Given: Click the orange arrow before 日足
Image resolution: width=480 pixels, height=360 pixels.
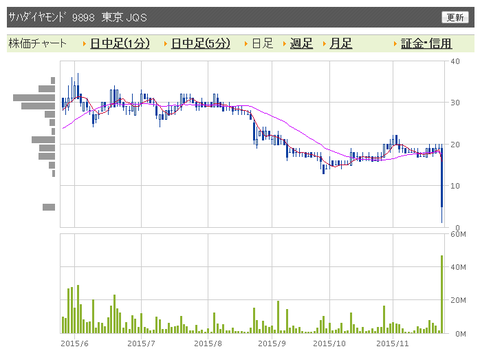Looking at the screenshot, I should tap(246, 44).
